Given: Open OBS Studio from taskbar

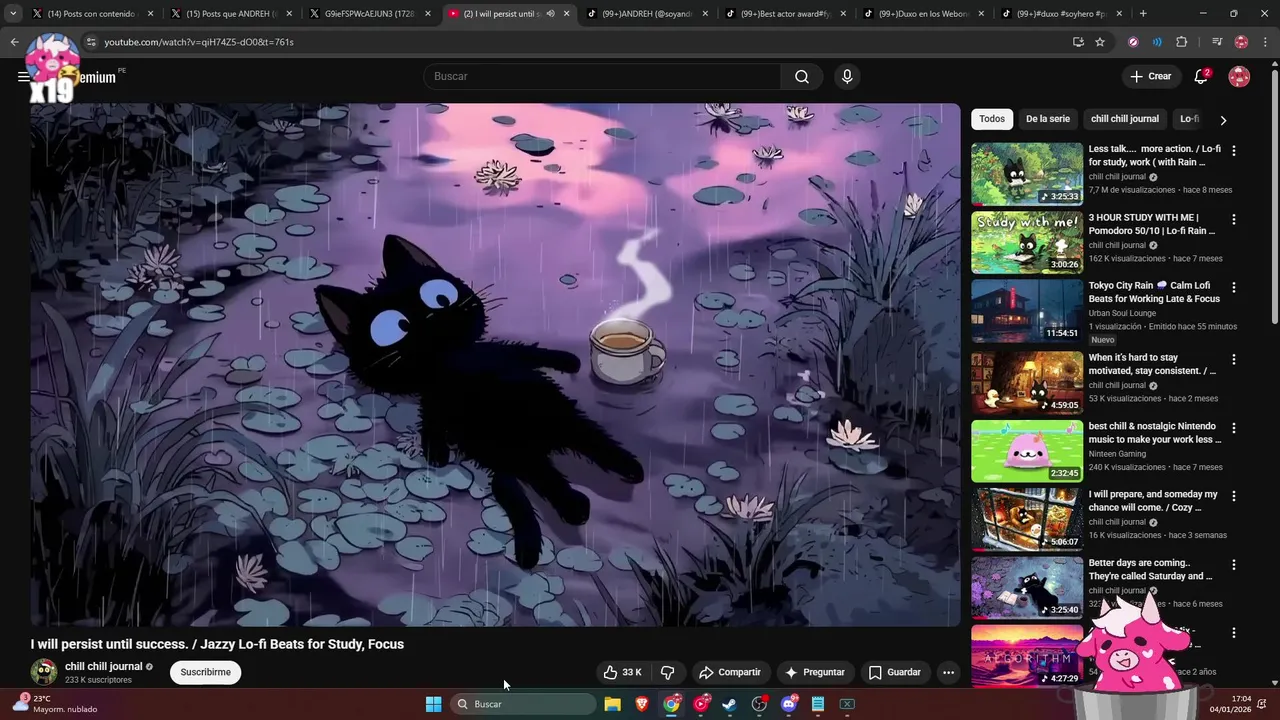Looking at the screenshot, I should tap(759, 704).
